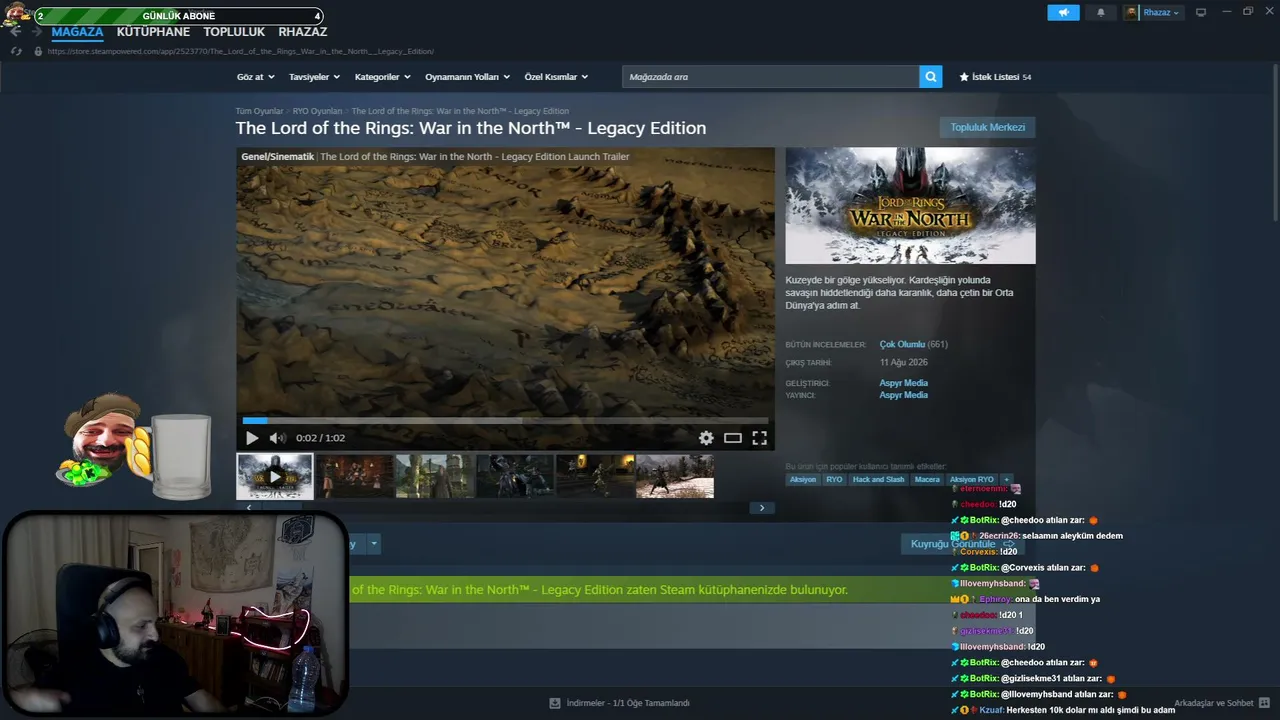Switch to the MAĞAZA tab
The width and height of the screenshot is (1280, 720).
click(x=77, y=32)
